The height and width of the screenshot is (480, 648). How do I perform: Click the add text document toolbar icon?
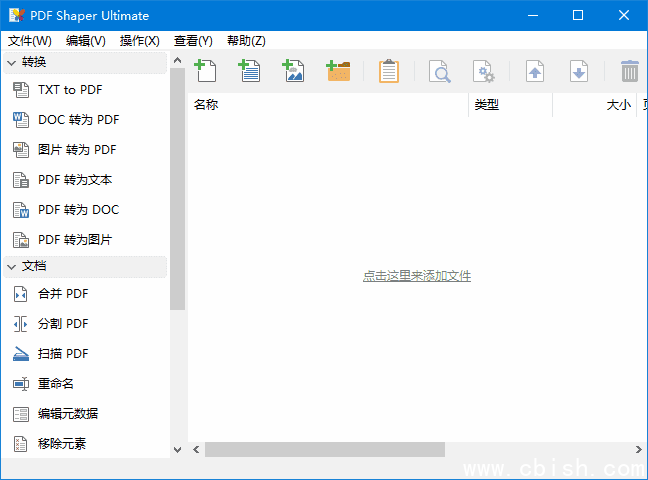(x=249, y=70)
